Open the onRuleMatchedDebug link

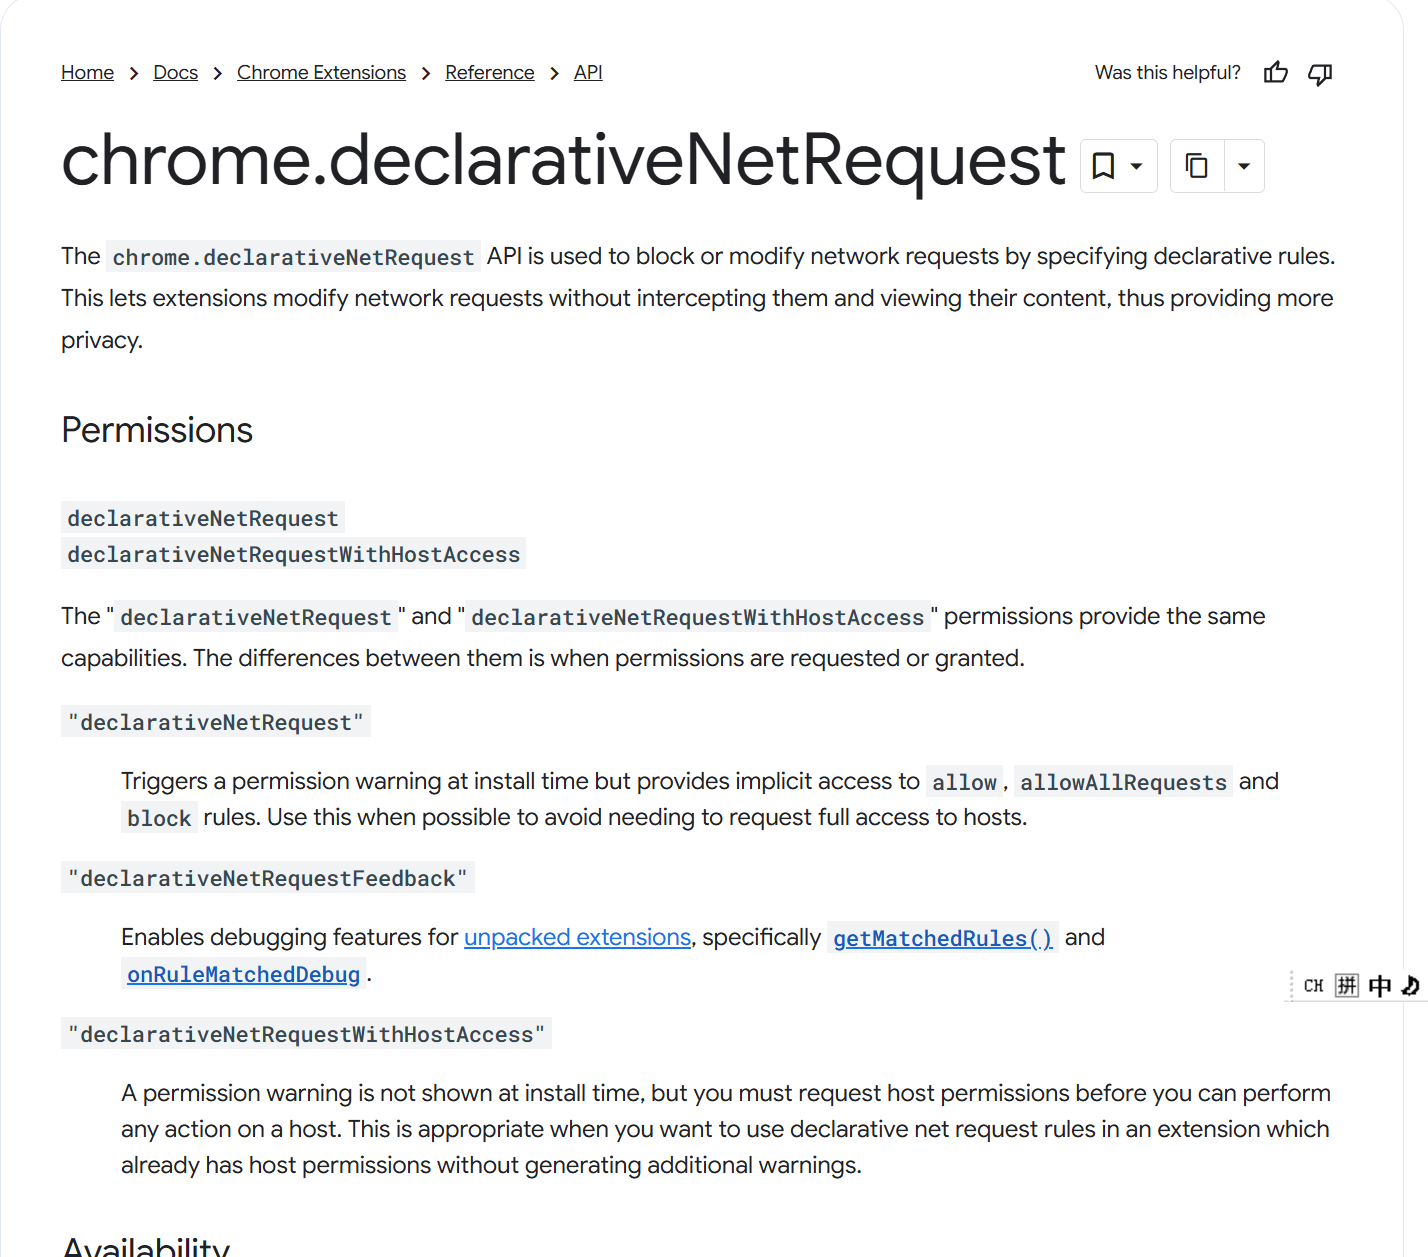pos(243,974)
